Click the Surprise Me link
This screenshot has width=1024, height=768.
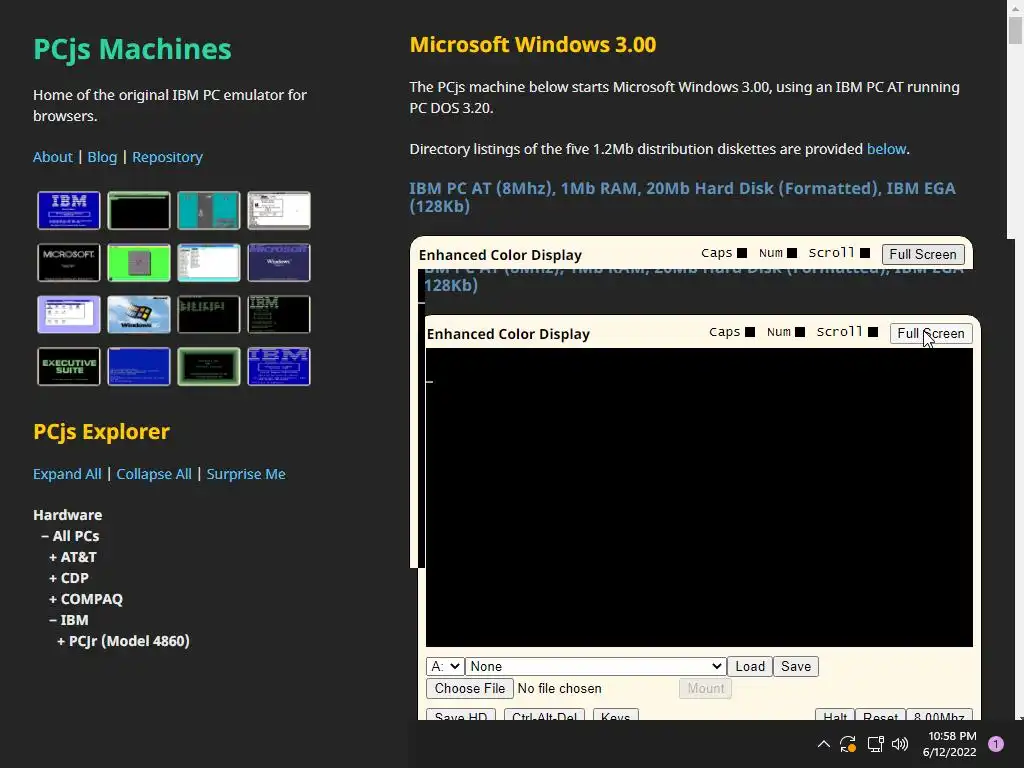point(246,474)
